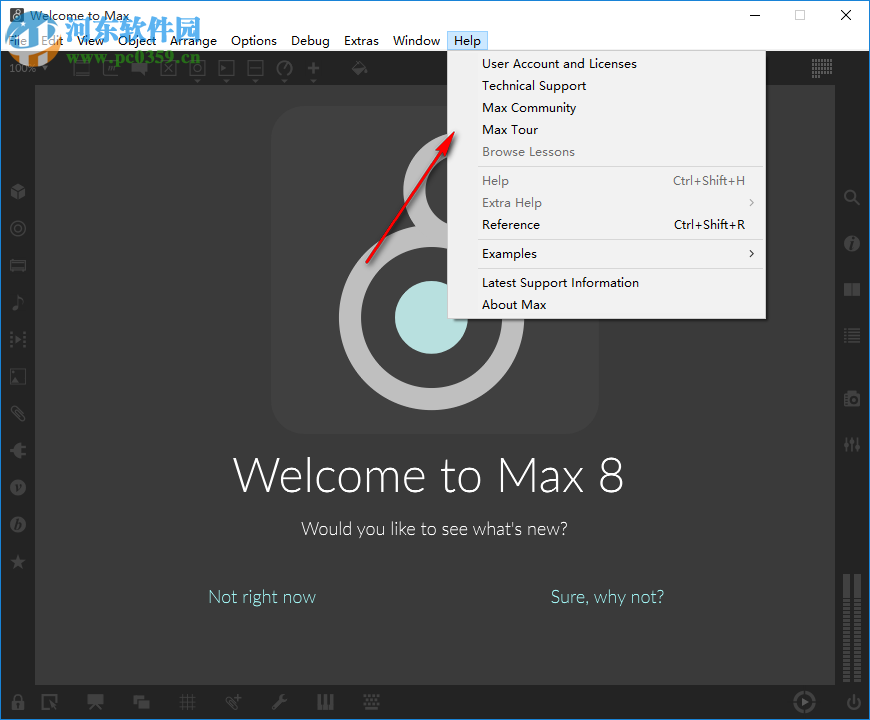Select Max Community from the Help menu
870x720 pixels.
(529, 107)
